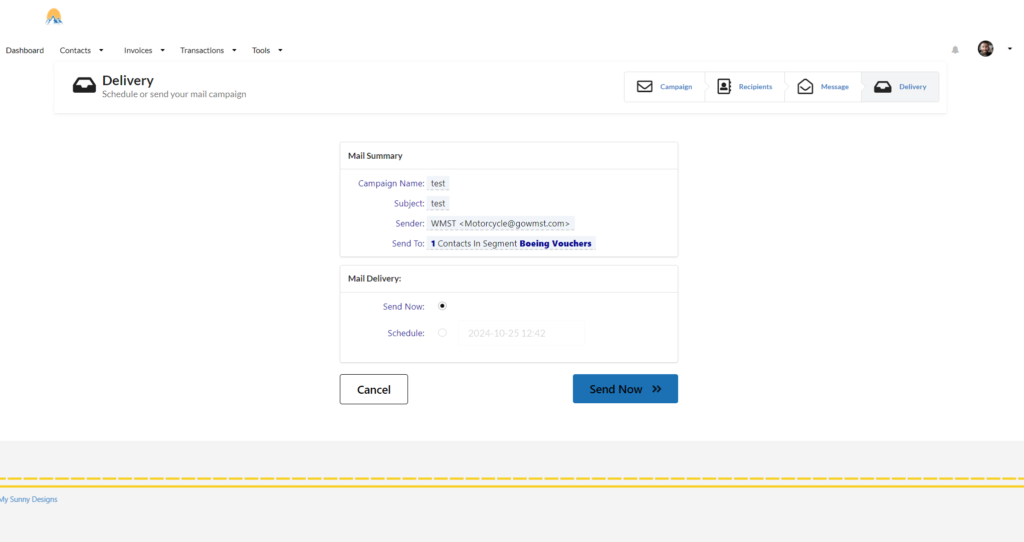Click the Message step open-envelope icon
1024x542 pixels.
click(x=805, y=87)
